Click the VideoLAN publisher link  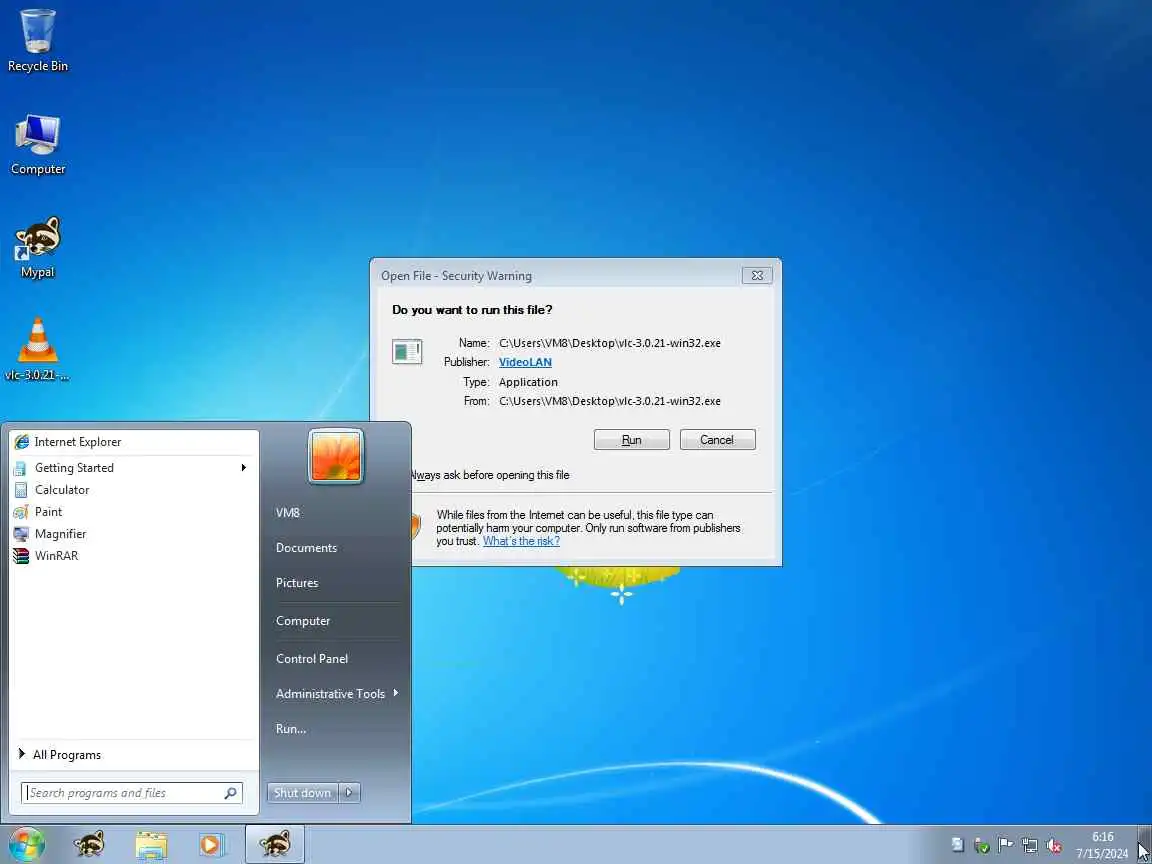[x=525, y=361]
